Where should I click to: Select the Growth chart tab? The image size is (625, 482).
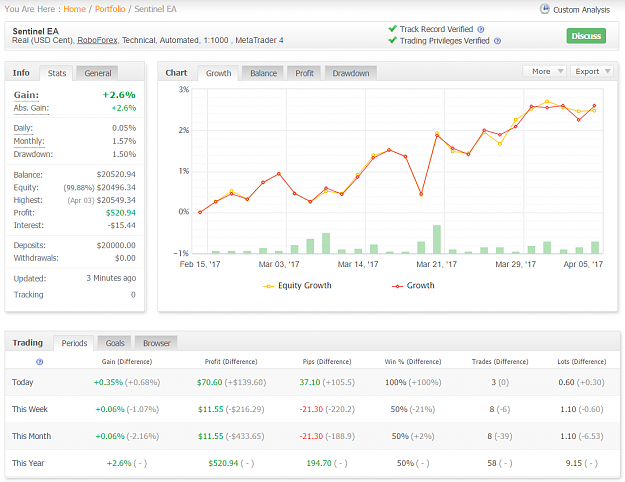(218, 73)
